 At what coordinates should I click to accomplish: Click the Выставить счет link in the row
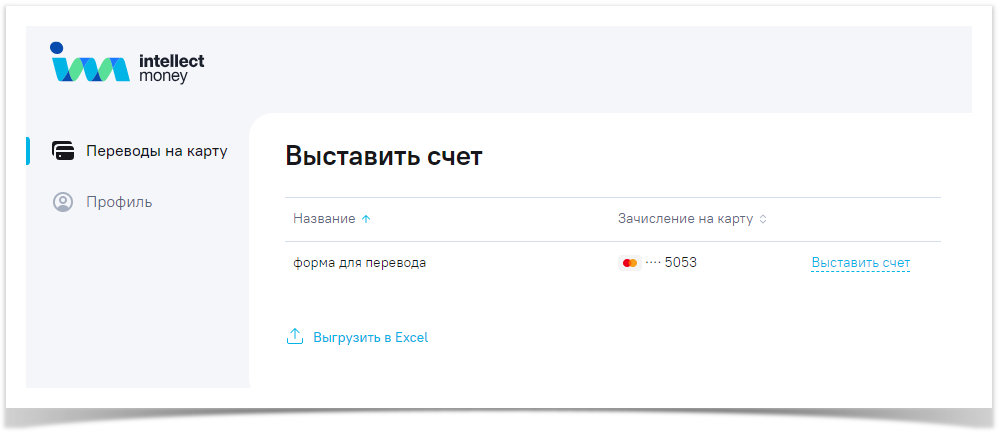(x=860, y=263)
